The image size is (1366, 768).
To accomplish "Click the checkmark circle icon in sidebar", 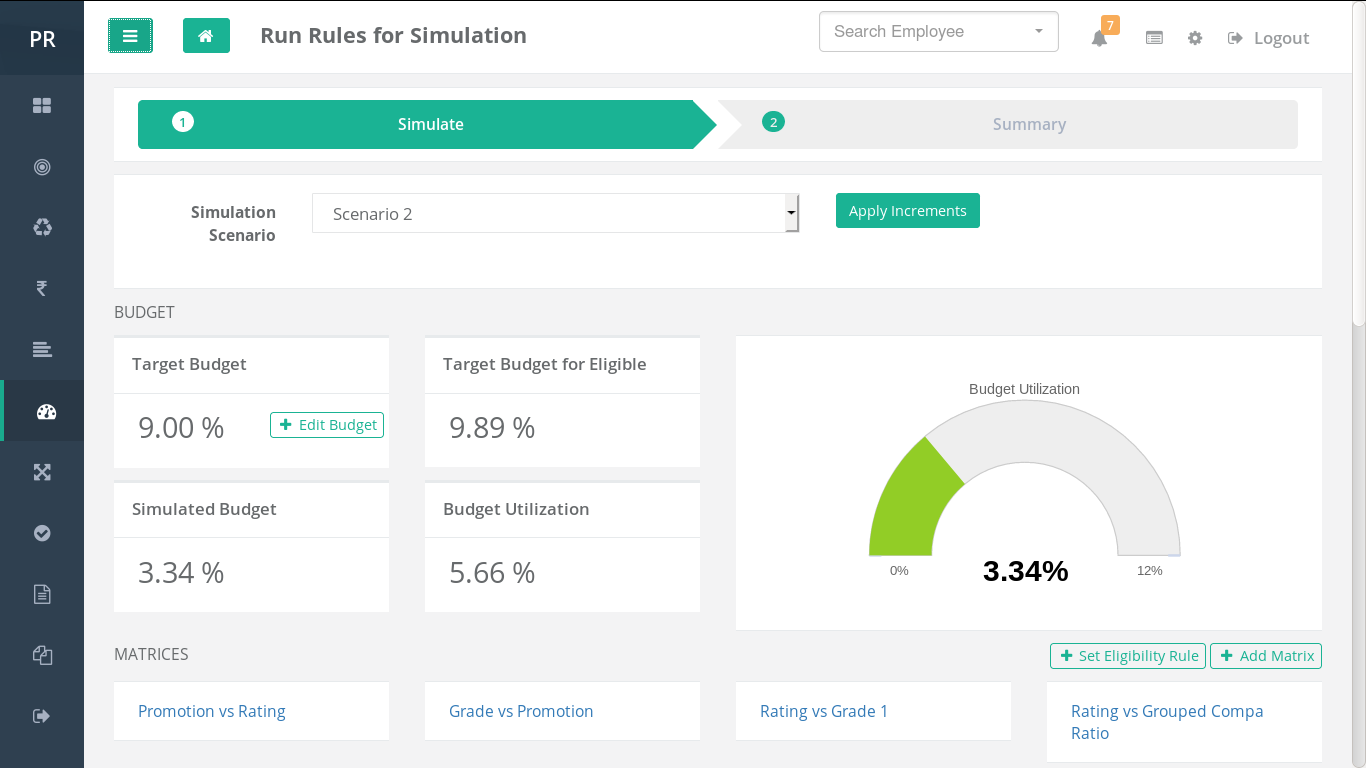I will 42,533.
